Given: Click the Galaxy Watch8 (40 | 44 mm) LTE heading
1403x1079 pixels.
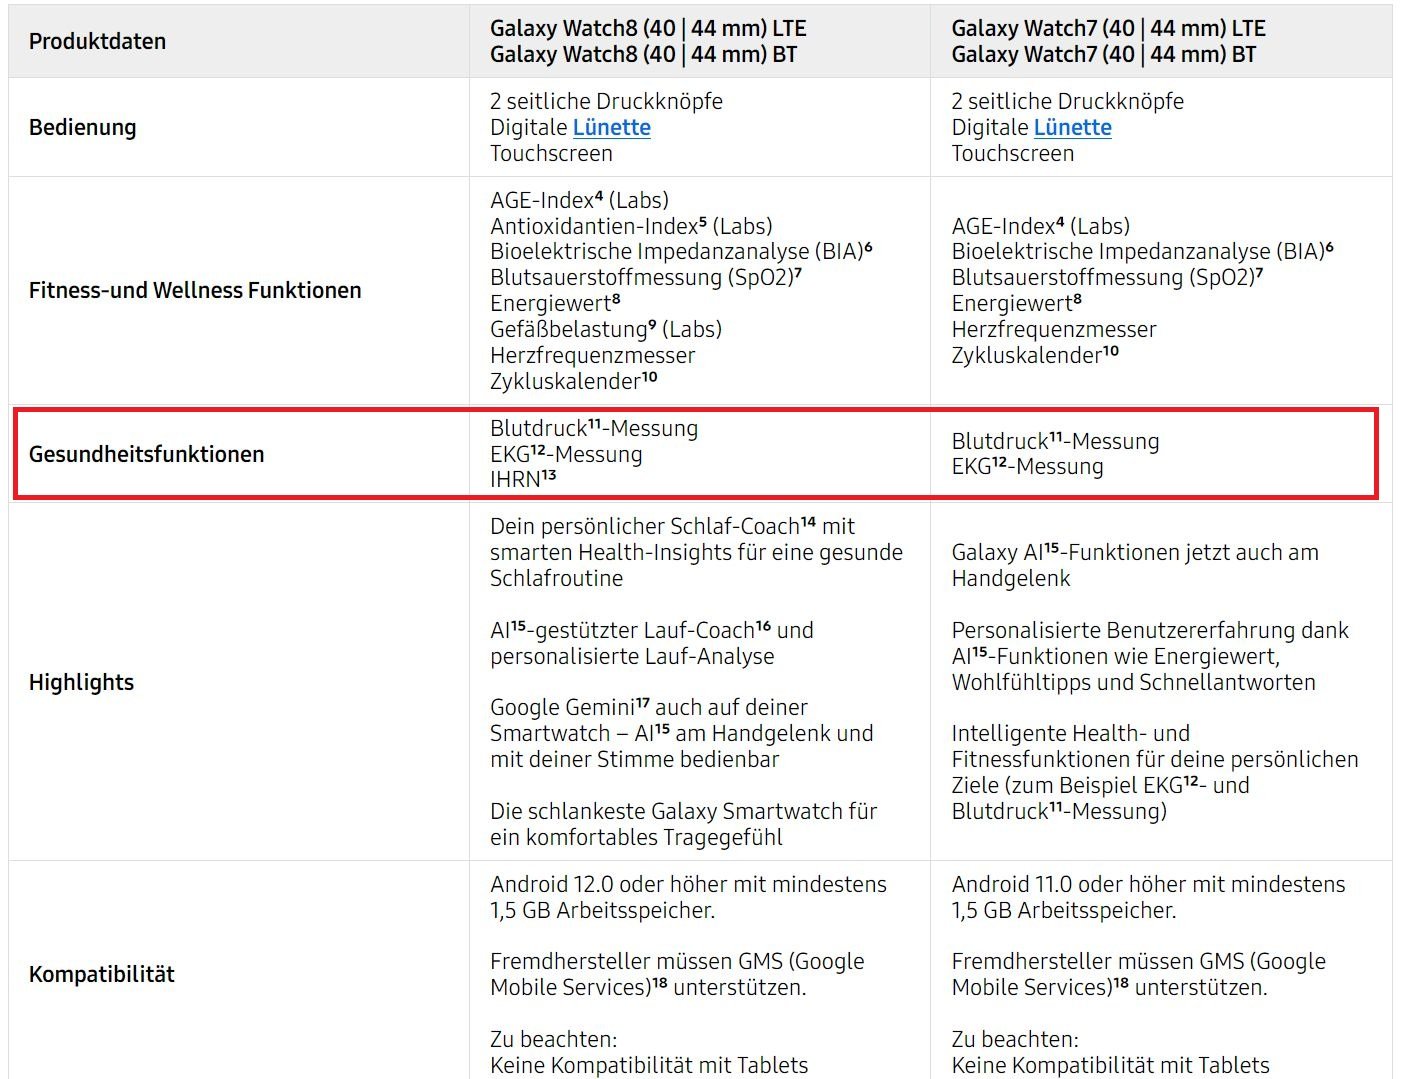Looking at the screenshot, I should (x=648, y=28).
